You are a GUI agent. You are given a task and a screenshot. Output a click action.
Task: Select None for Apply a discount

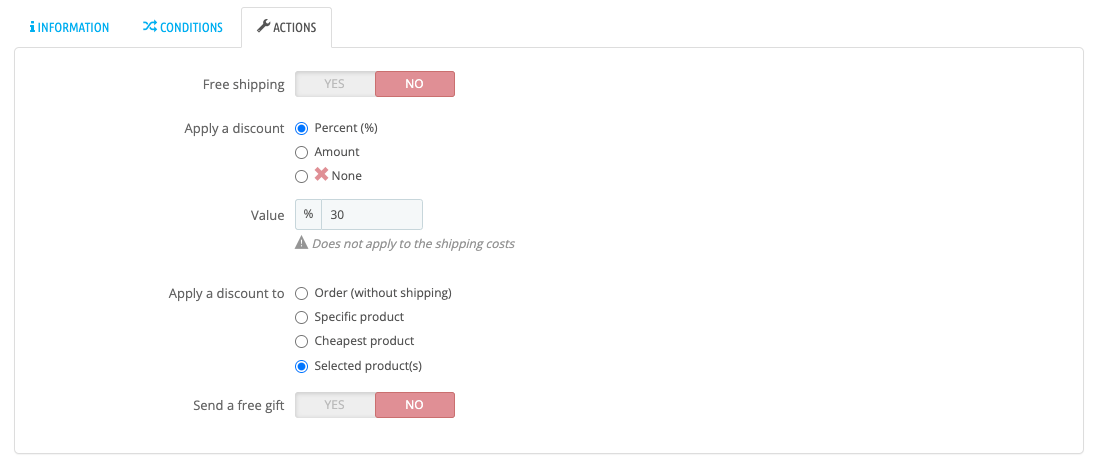click(x=302, y=176)
